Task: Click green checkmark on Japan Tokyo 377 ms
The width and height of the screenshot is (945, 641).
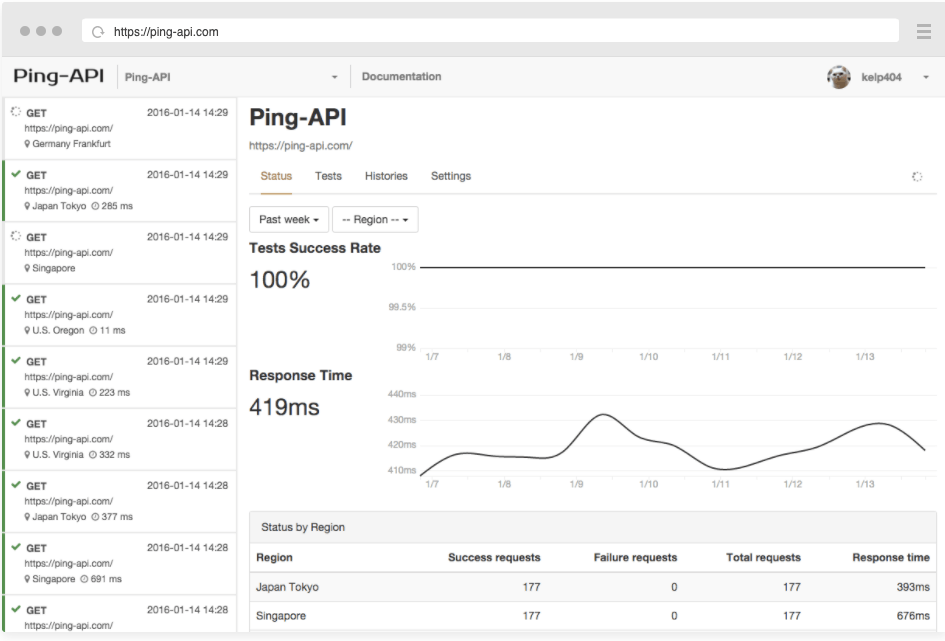Action: pos(16,484)
